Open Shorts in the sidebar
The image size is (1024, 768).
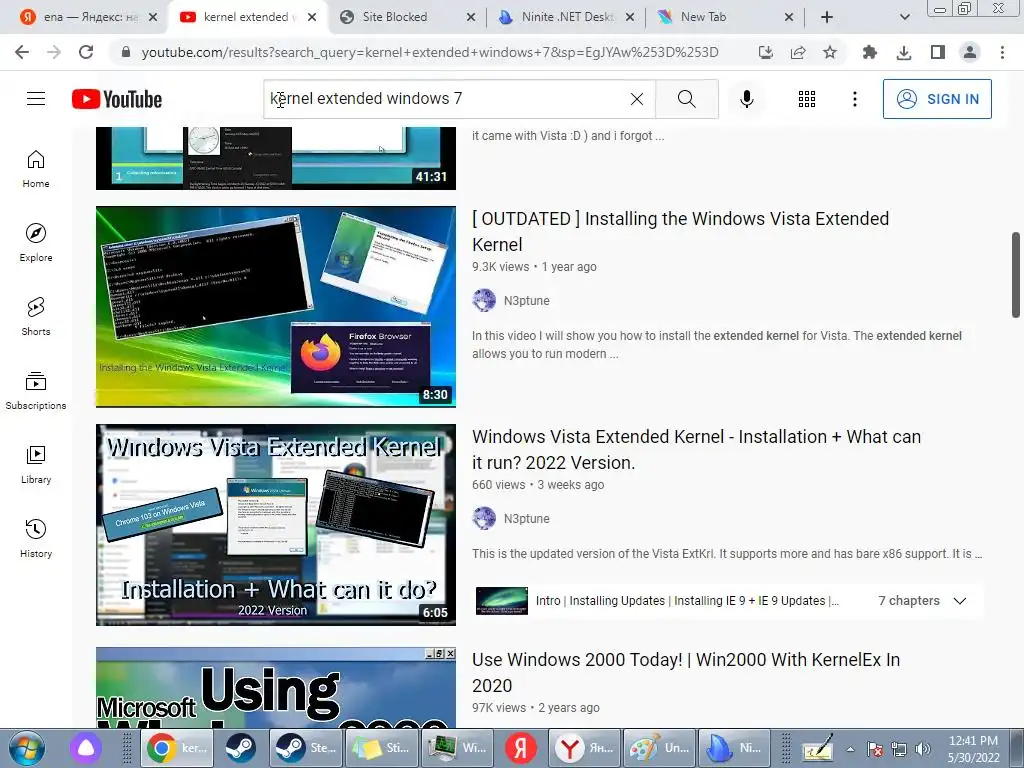(x=36, y=317)
